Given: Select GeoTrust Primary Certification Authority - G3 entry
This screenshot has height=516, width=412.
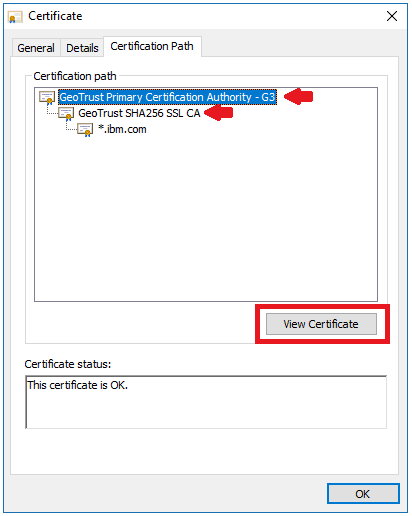Looking at the screenshot, I should click(x=167, y=97).
